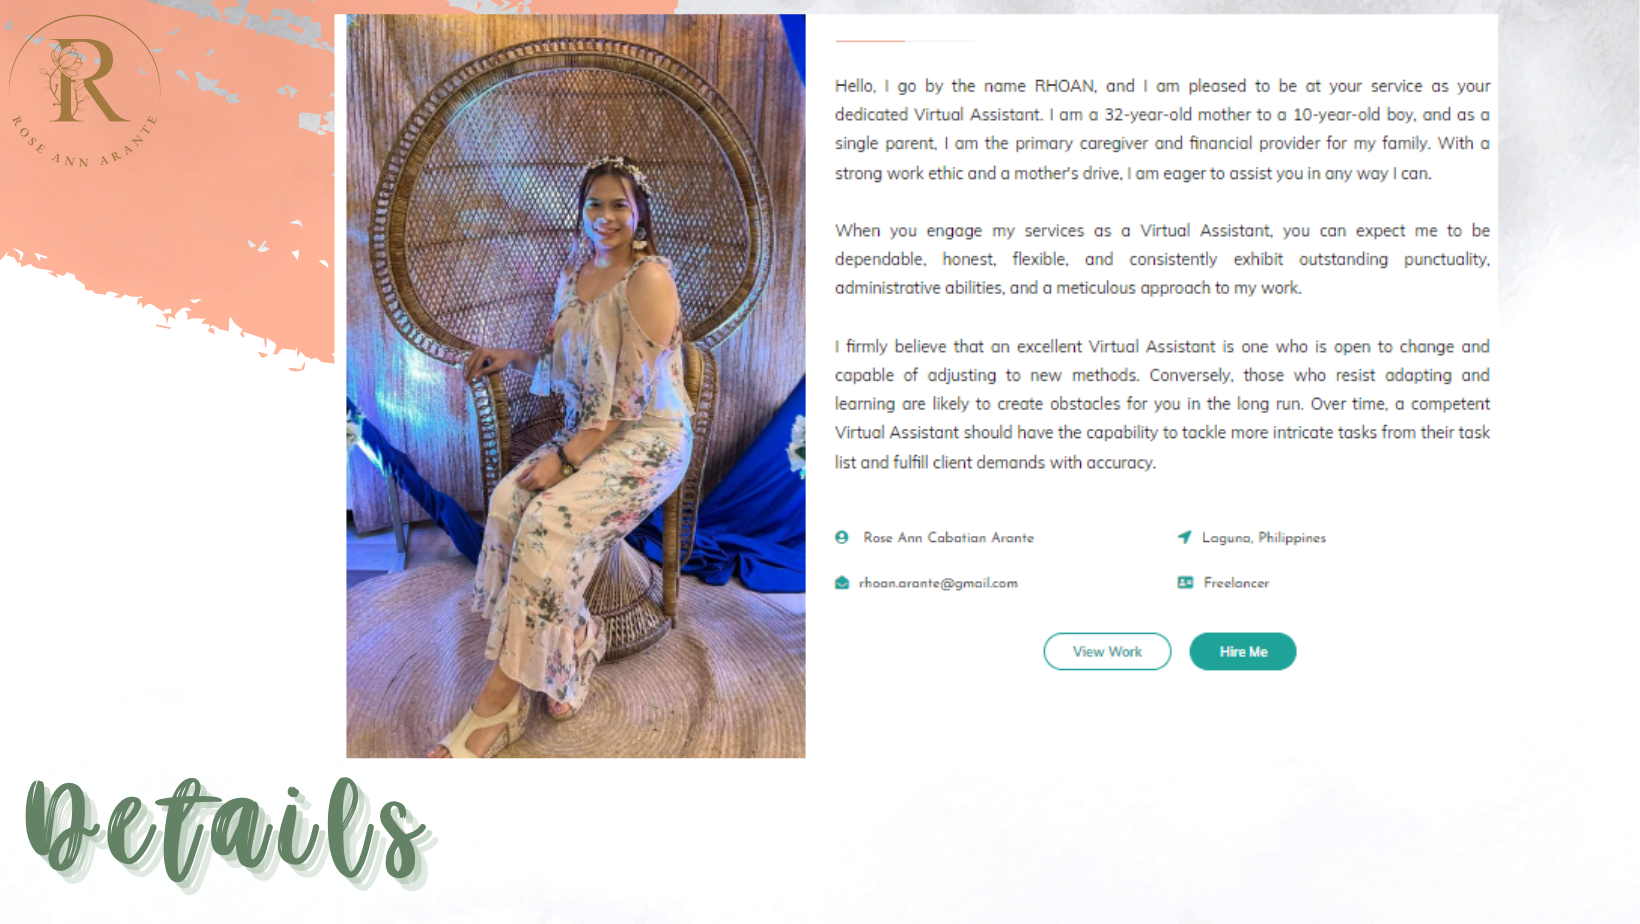1640x924 pixels.
Task: Click the location arrow icon near Laguna
Action: (1184, 537)
